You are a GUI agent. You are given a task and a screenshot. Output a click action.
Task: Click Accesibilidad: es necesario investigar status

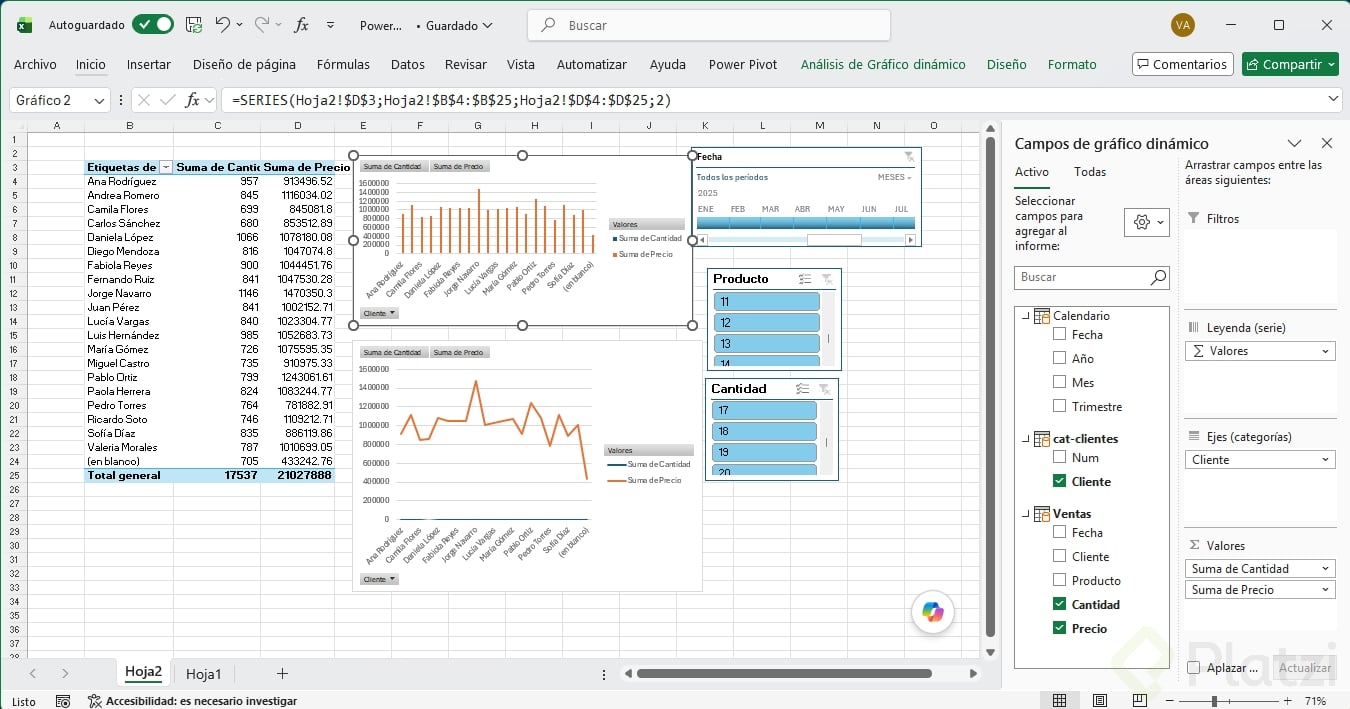point(192,701)
